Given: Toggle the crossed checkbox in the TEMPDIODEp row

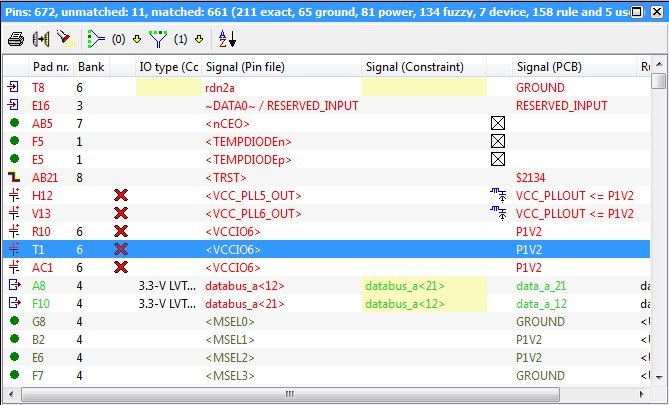Looking at the screenshot, I should click(498, 159).
